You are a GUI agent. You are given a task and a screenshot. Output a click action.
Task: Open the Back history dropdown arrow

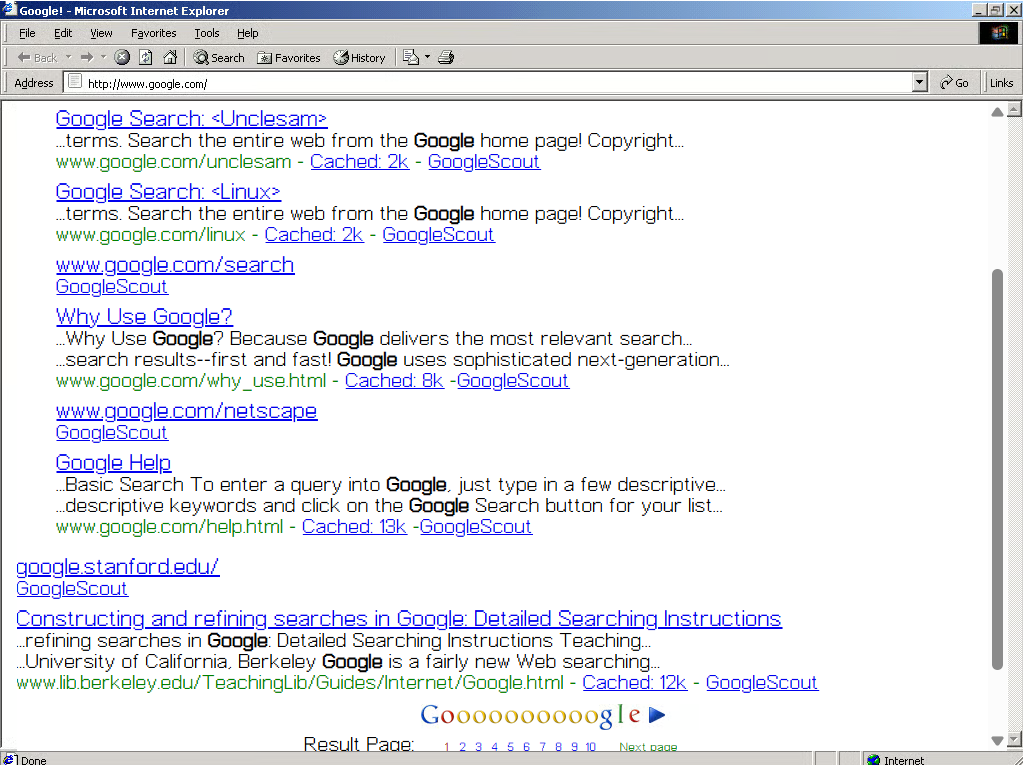pyautogui.click(x=69, y=57)
